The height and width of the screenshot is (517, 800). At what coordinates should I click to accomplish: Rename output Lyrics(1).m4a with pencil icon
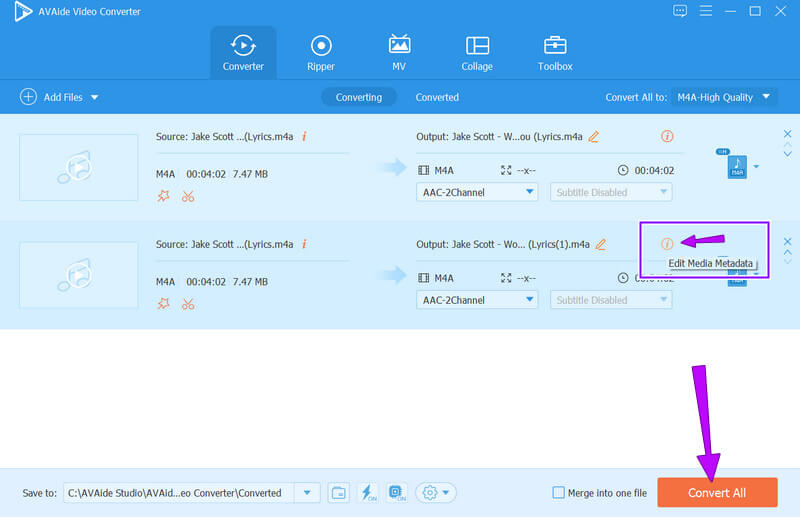pyautogui.click(x=601, y=244)
